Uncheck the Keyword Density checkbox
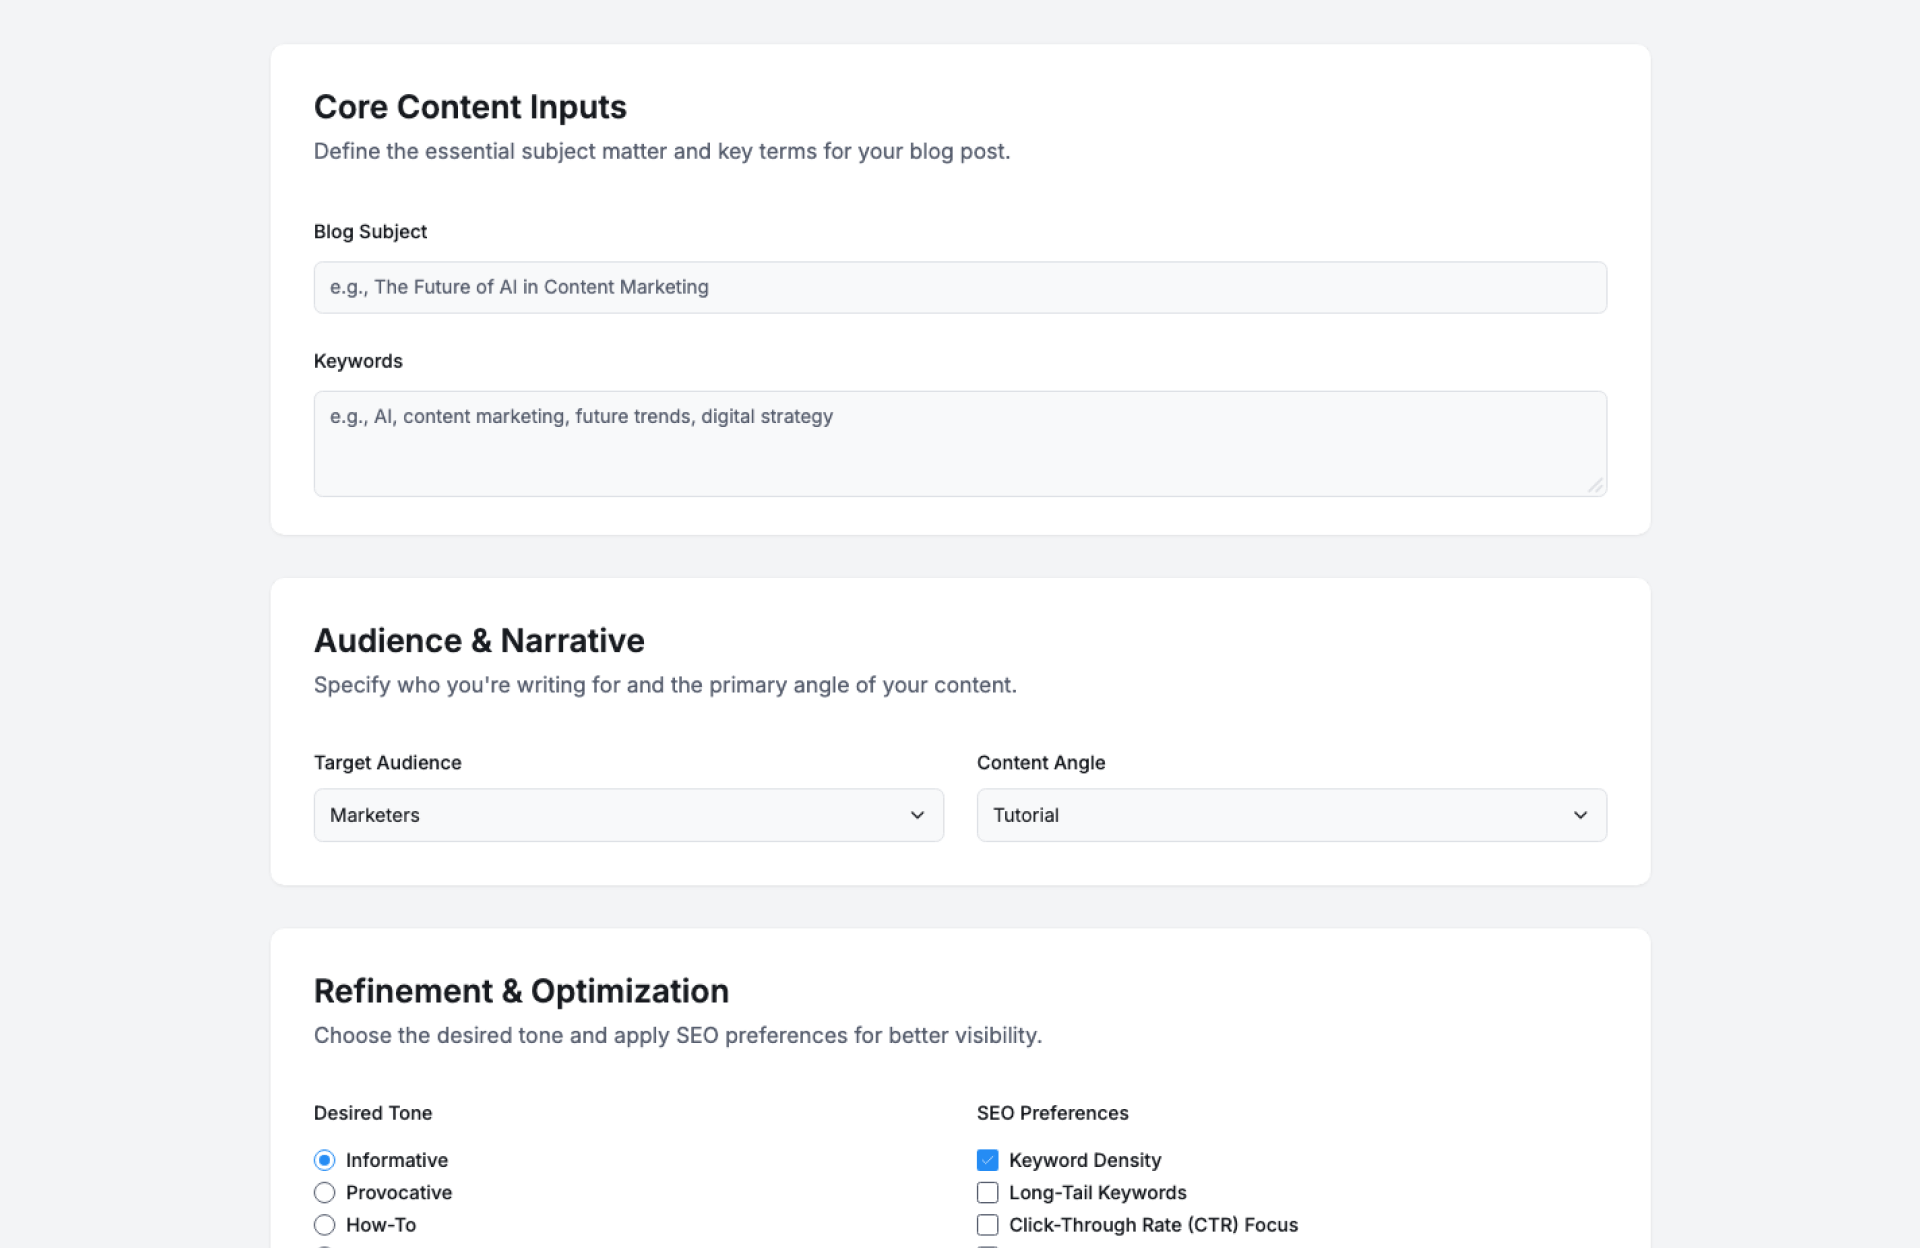The width and height of the screenshot is (1920, 1248). point(987,1160)
